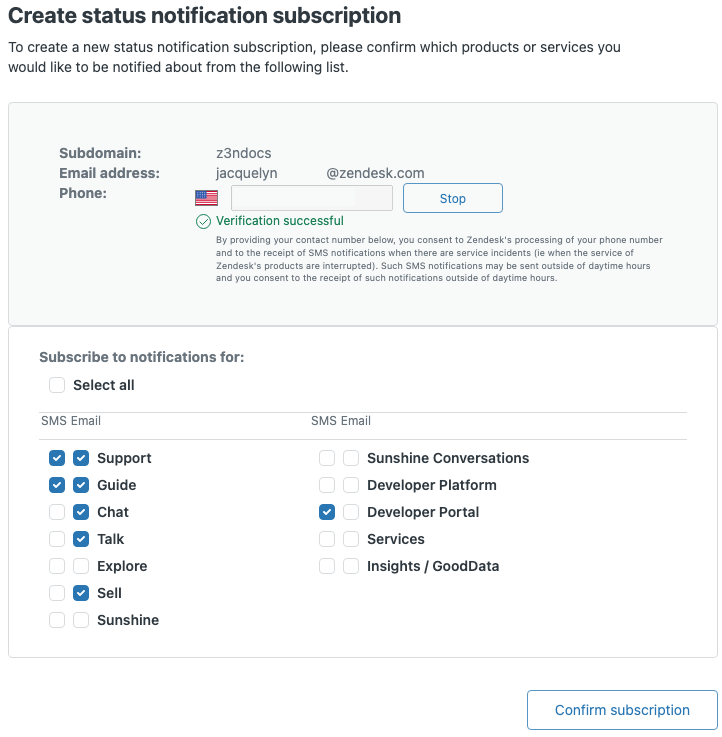The width and height of the screenshot is (722, 737).
Task: Enable Email notifications for Explore
Action: [81, 566]
